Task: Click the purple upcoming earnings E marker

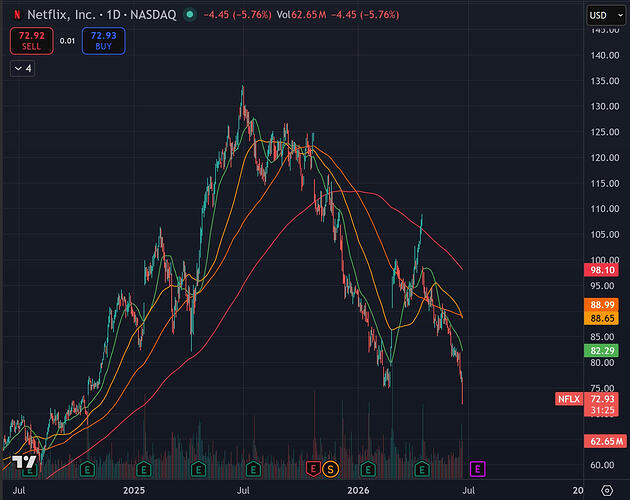Action: coord(477,469)
